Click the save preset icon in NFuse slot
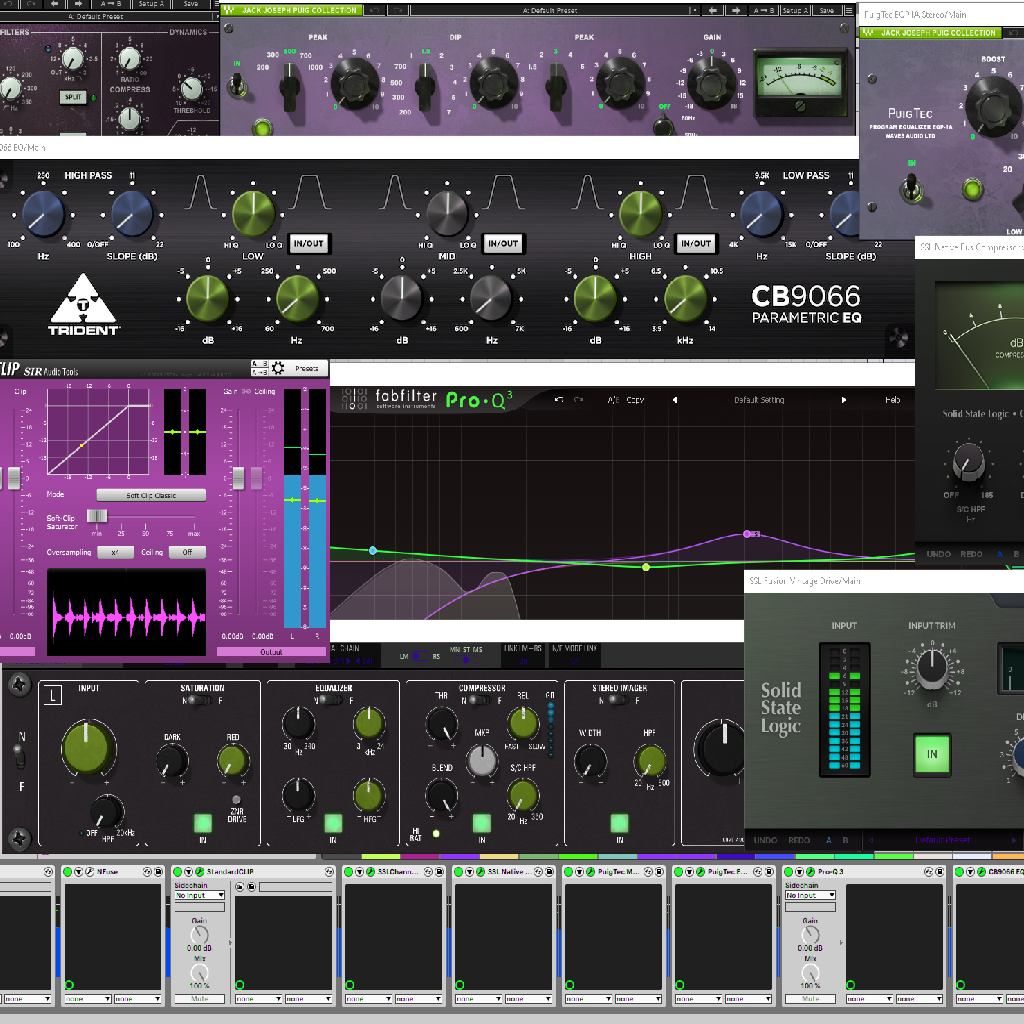This screenshot has height=1024, width=1024. click(x=158, y=872)
